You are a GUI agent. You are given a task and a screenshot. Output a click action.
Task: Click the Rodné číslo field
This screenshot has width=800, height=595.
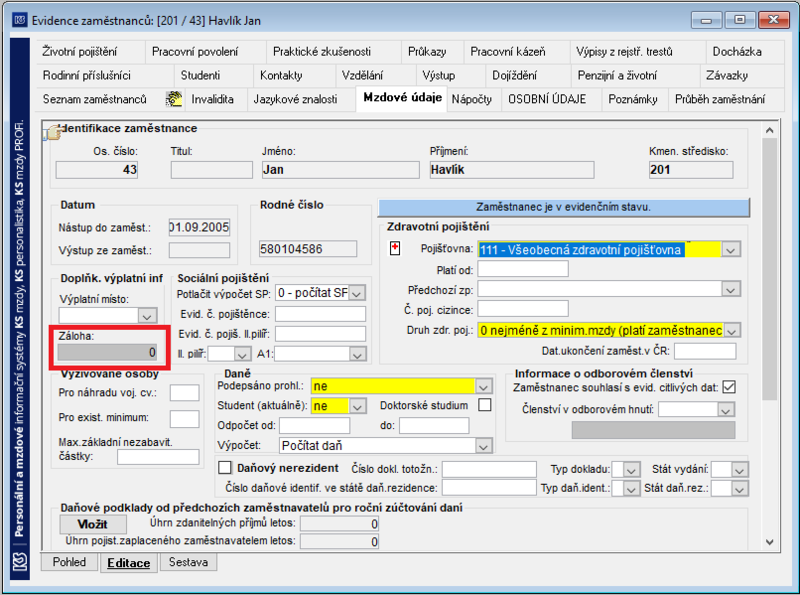point(308,249)
